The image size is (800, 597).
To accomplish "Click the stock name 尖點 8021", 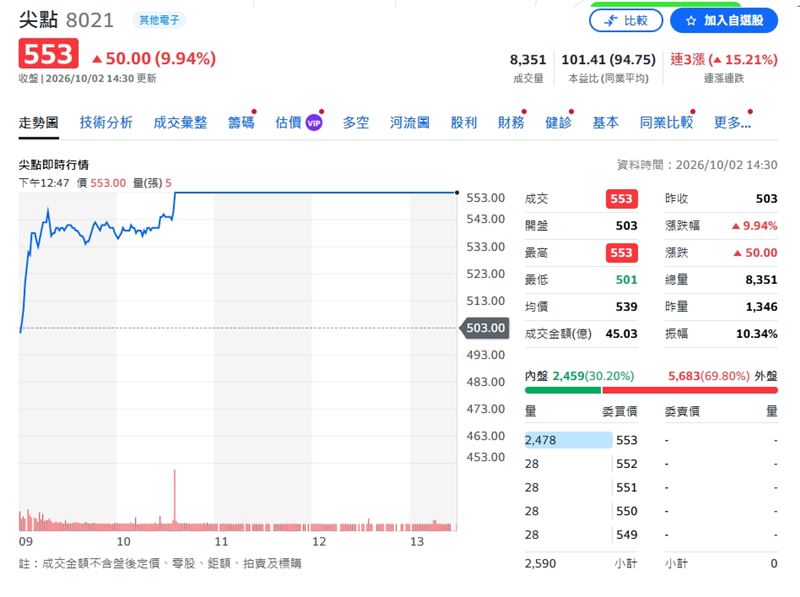I will [66, 20].
